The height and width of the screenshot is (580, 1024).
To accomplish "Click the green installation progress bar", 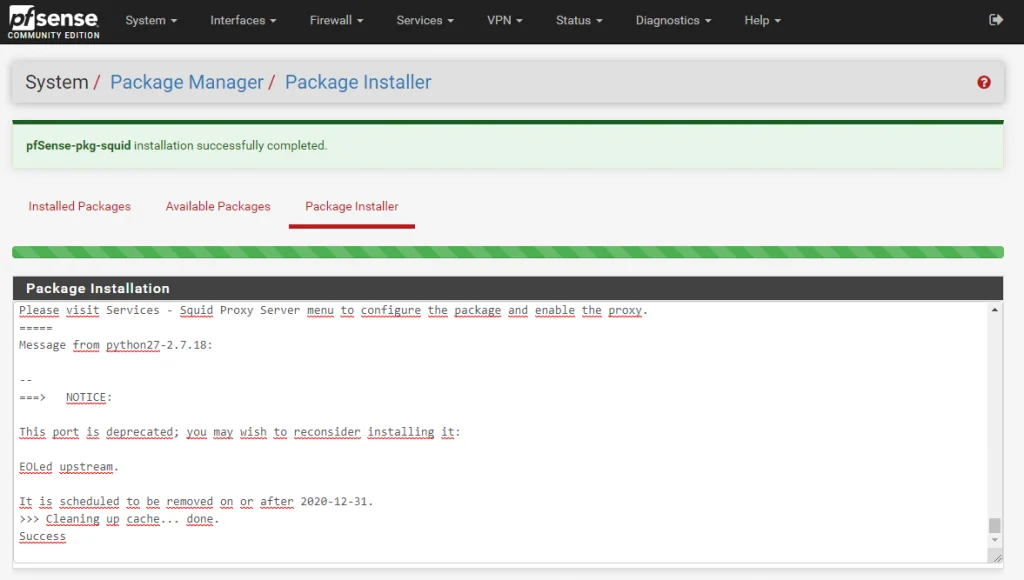I will point(508,252).
